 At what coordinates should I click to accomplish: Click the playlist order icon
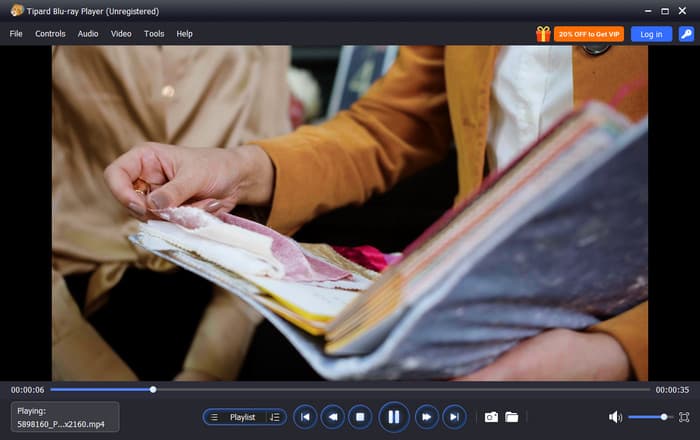275,417
